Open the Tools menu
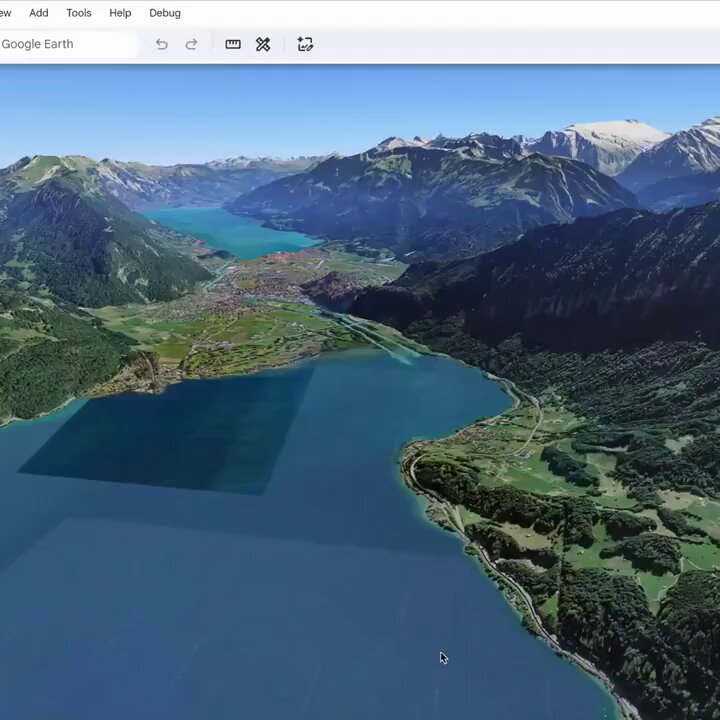This screenshot has width=720, height=720. click(x=79, y=13)
